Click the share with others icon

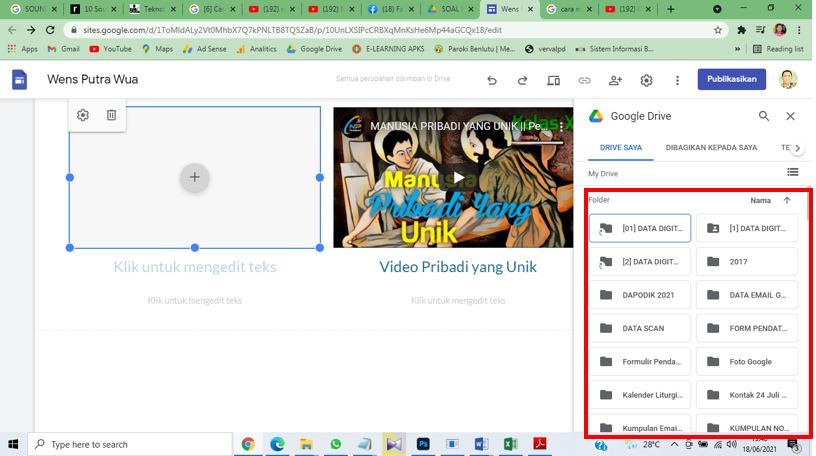click(x=615, y=81)
